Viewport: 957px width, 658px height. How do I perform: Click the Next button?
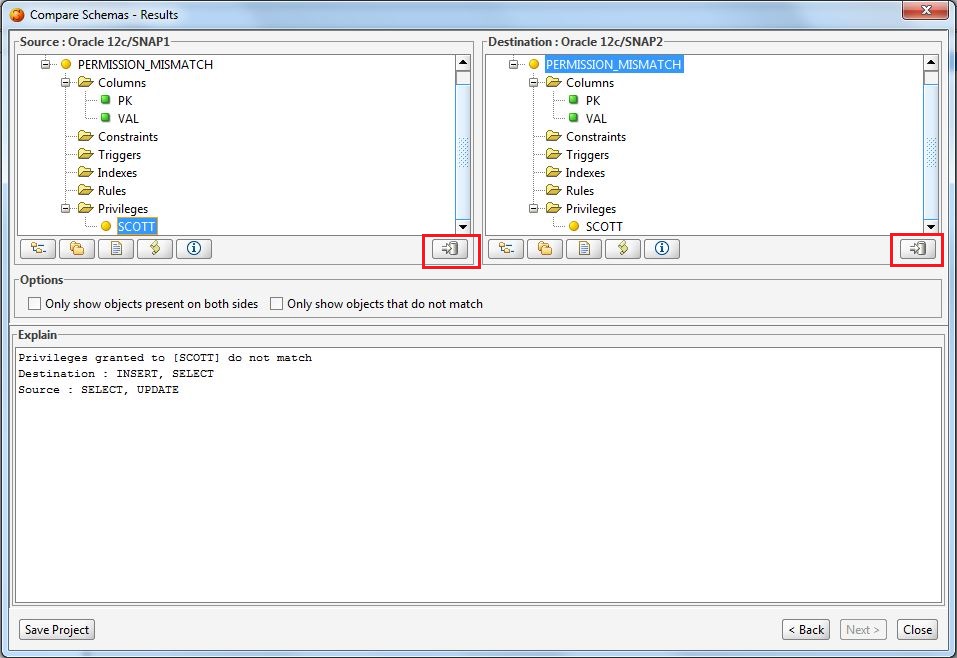(862, 629)
